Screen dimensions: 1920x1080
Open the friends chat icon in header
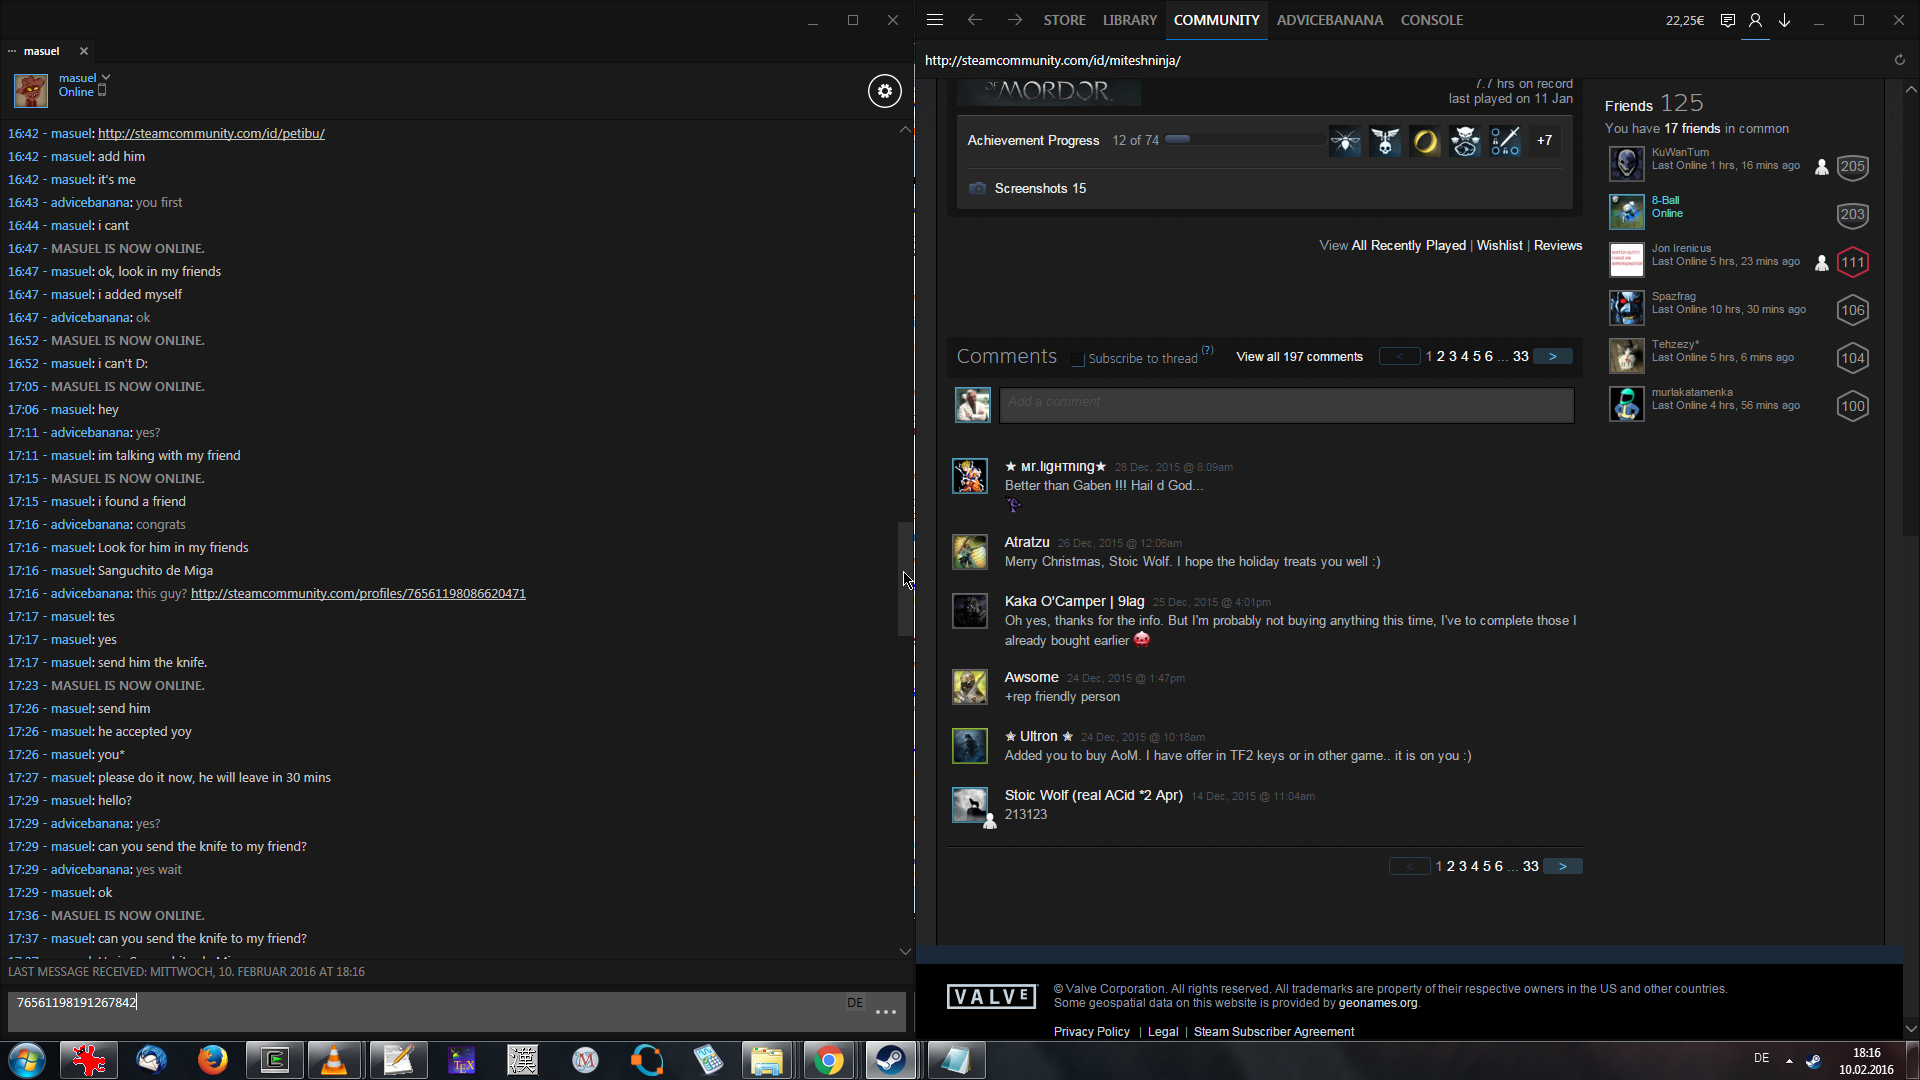point(1727,20)
